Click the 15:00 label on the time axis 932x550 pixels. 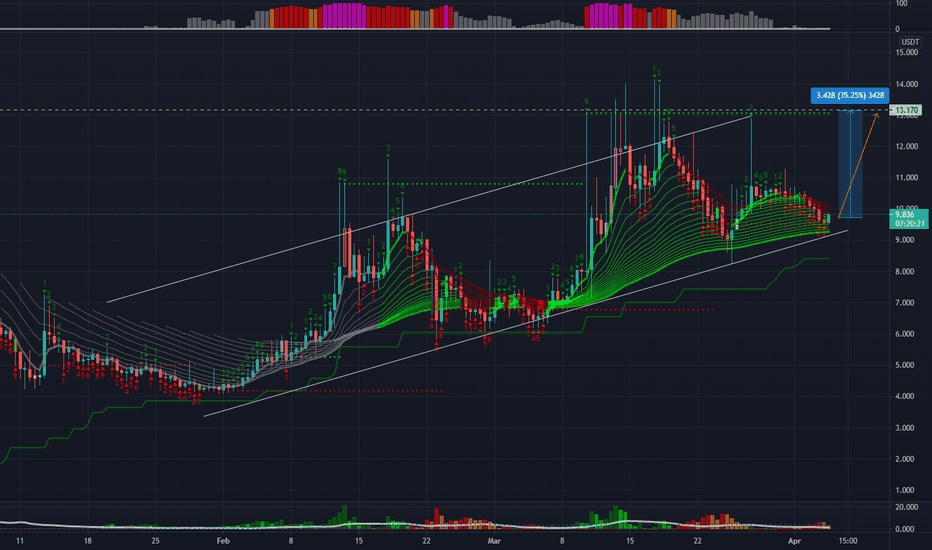(848, 541)
